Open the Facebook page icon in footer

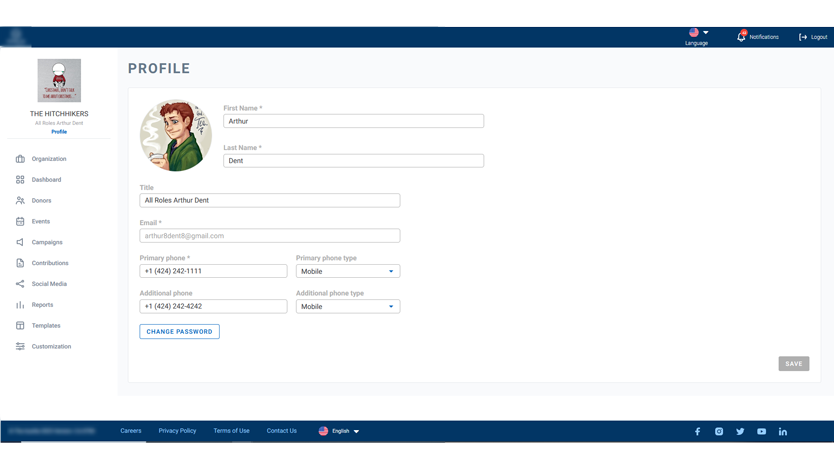pos(697,432)
